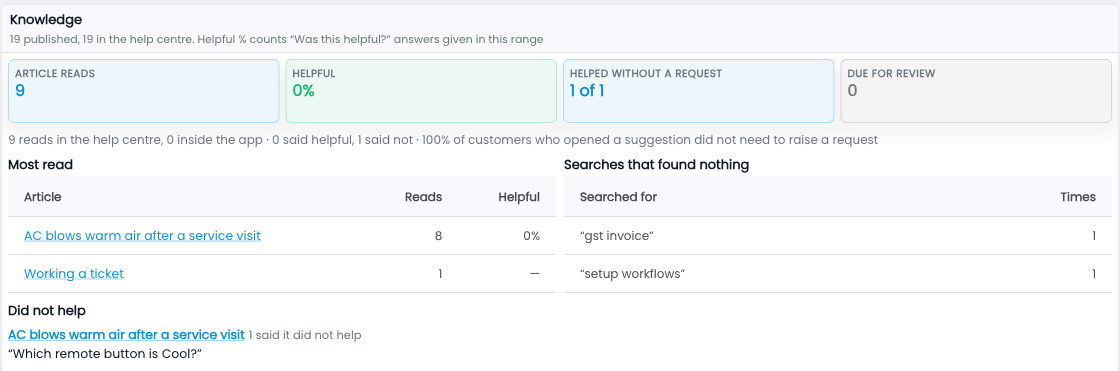The height and width of the screenshot is (371, 1120).
Task: Click the Helpful column header
Action: (519, 197)
